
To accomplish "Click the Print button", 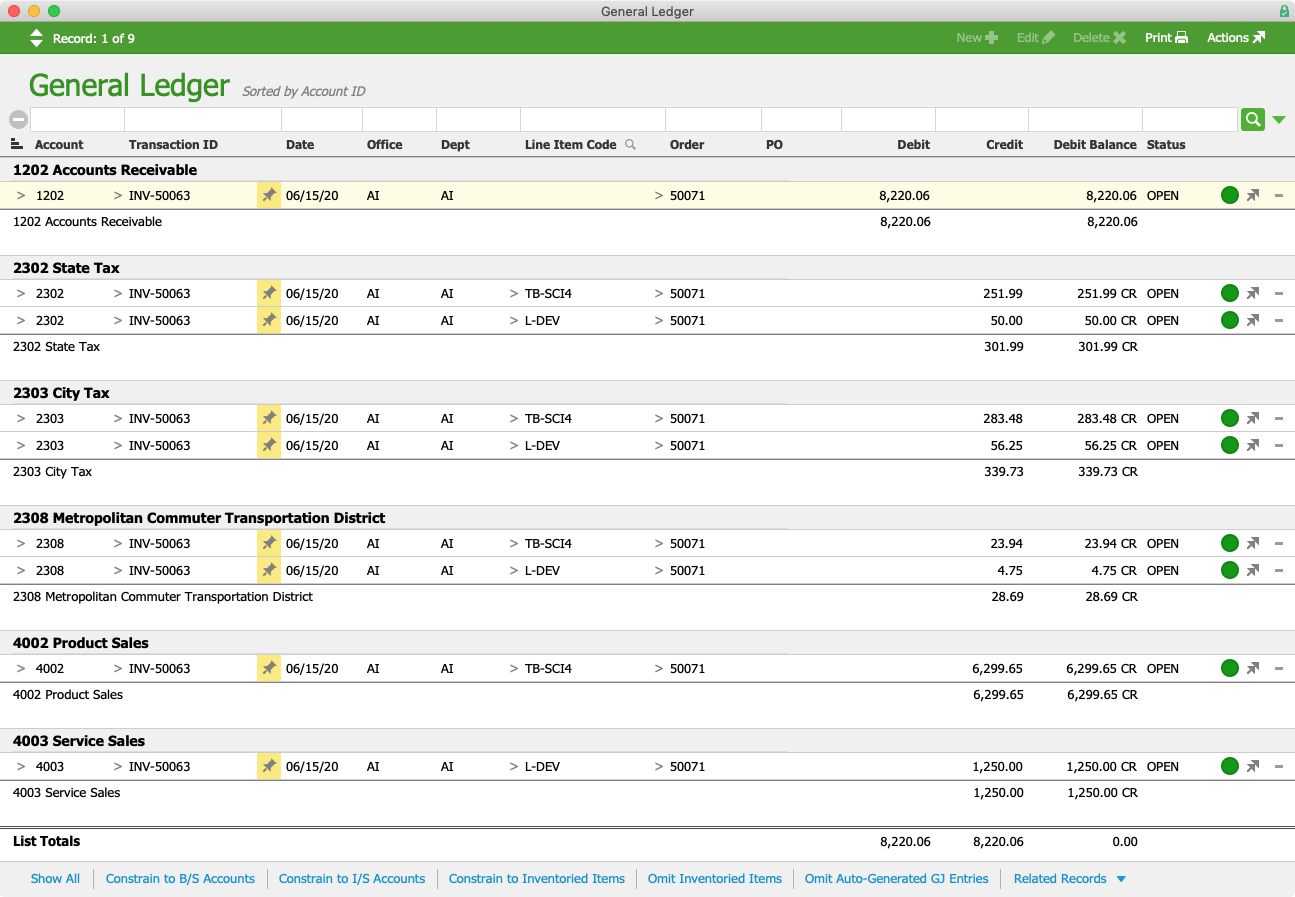I will (1167, 38).
